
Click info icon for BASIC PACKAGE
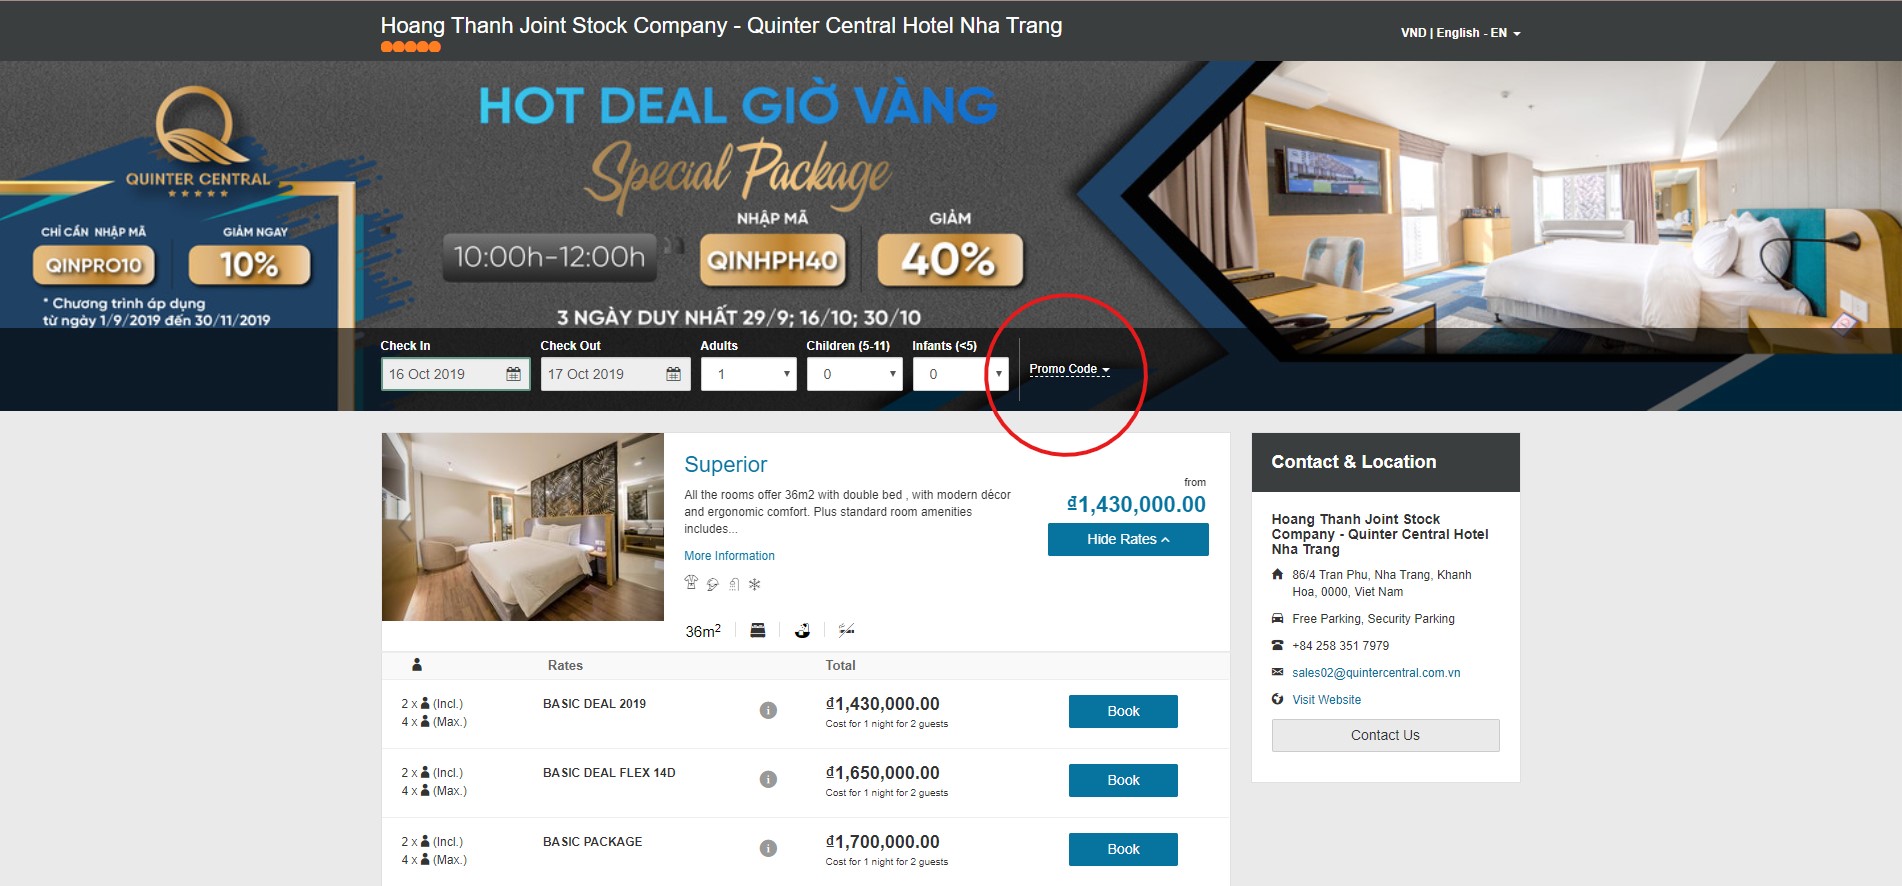tap(768, 848)
